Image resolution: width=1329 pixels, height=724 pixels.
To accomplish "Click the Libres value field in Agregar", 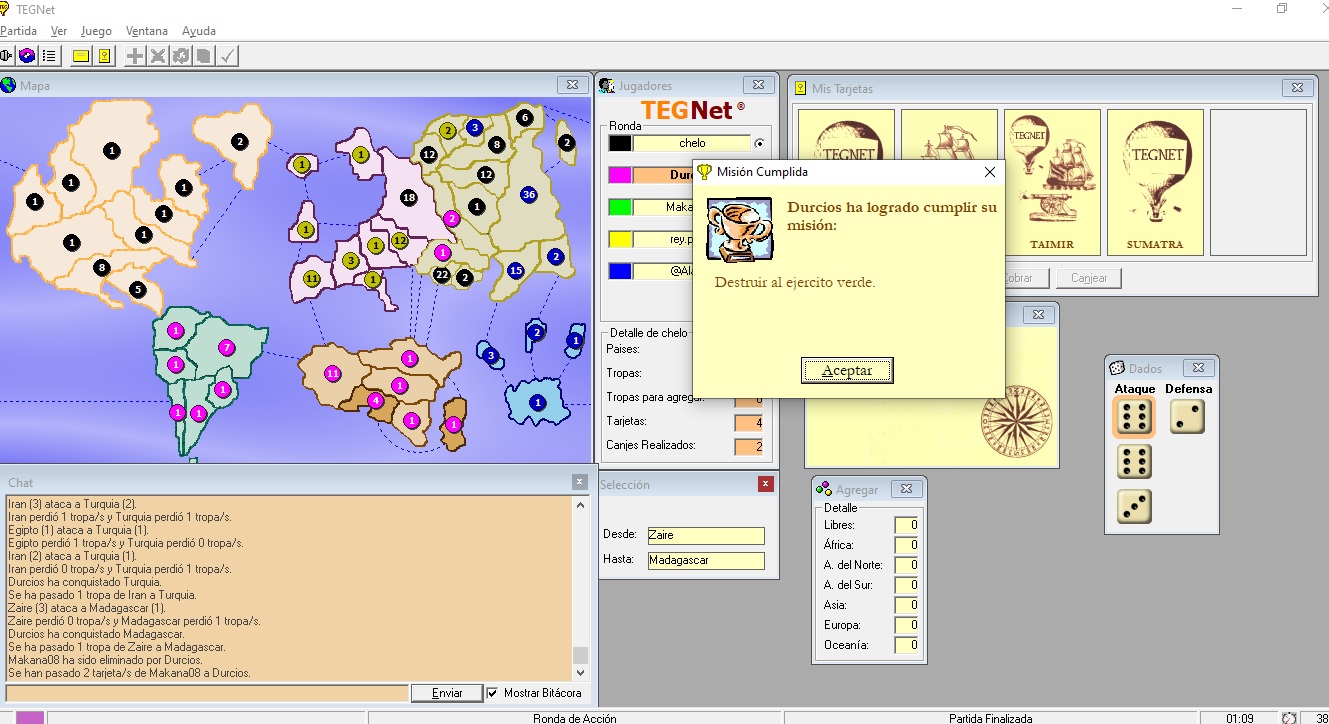I will 907,525.
